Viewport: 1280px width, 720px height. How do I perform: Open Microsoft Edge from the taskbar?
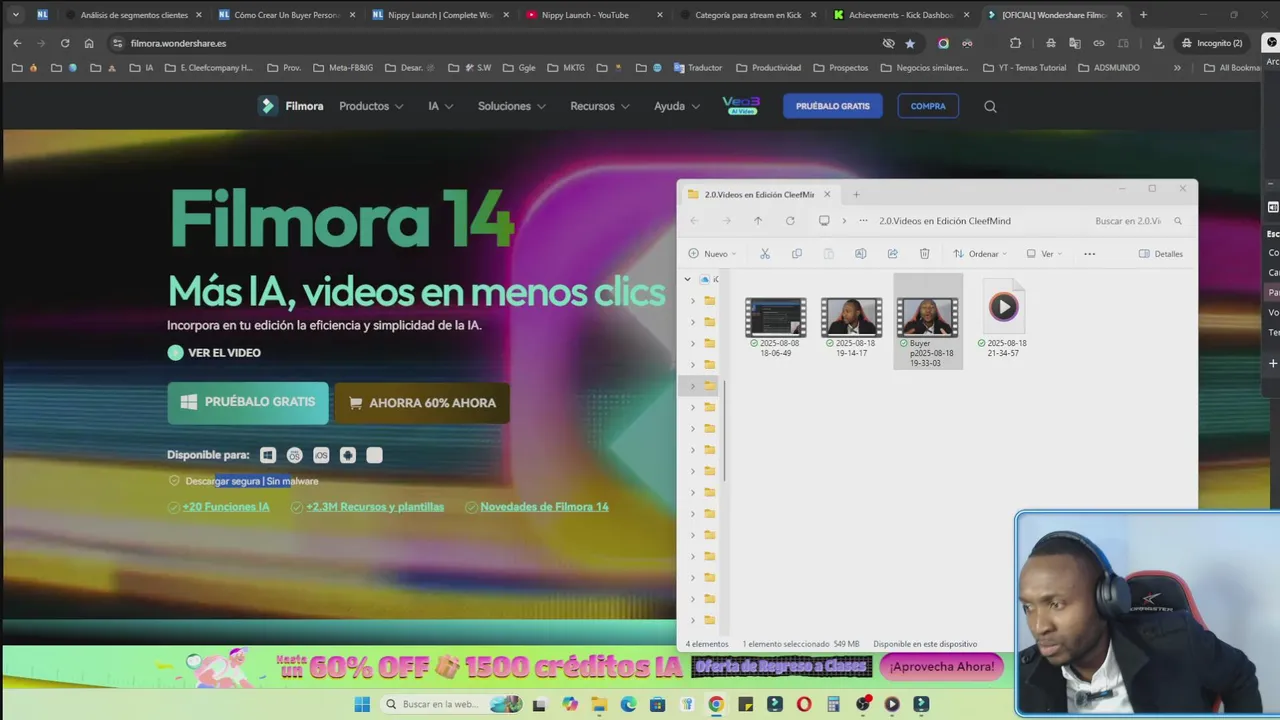point(628,704)
